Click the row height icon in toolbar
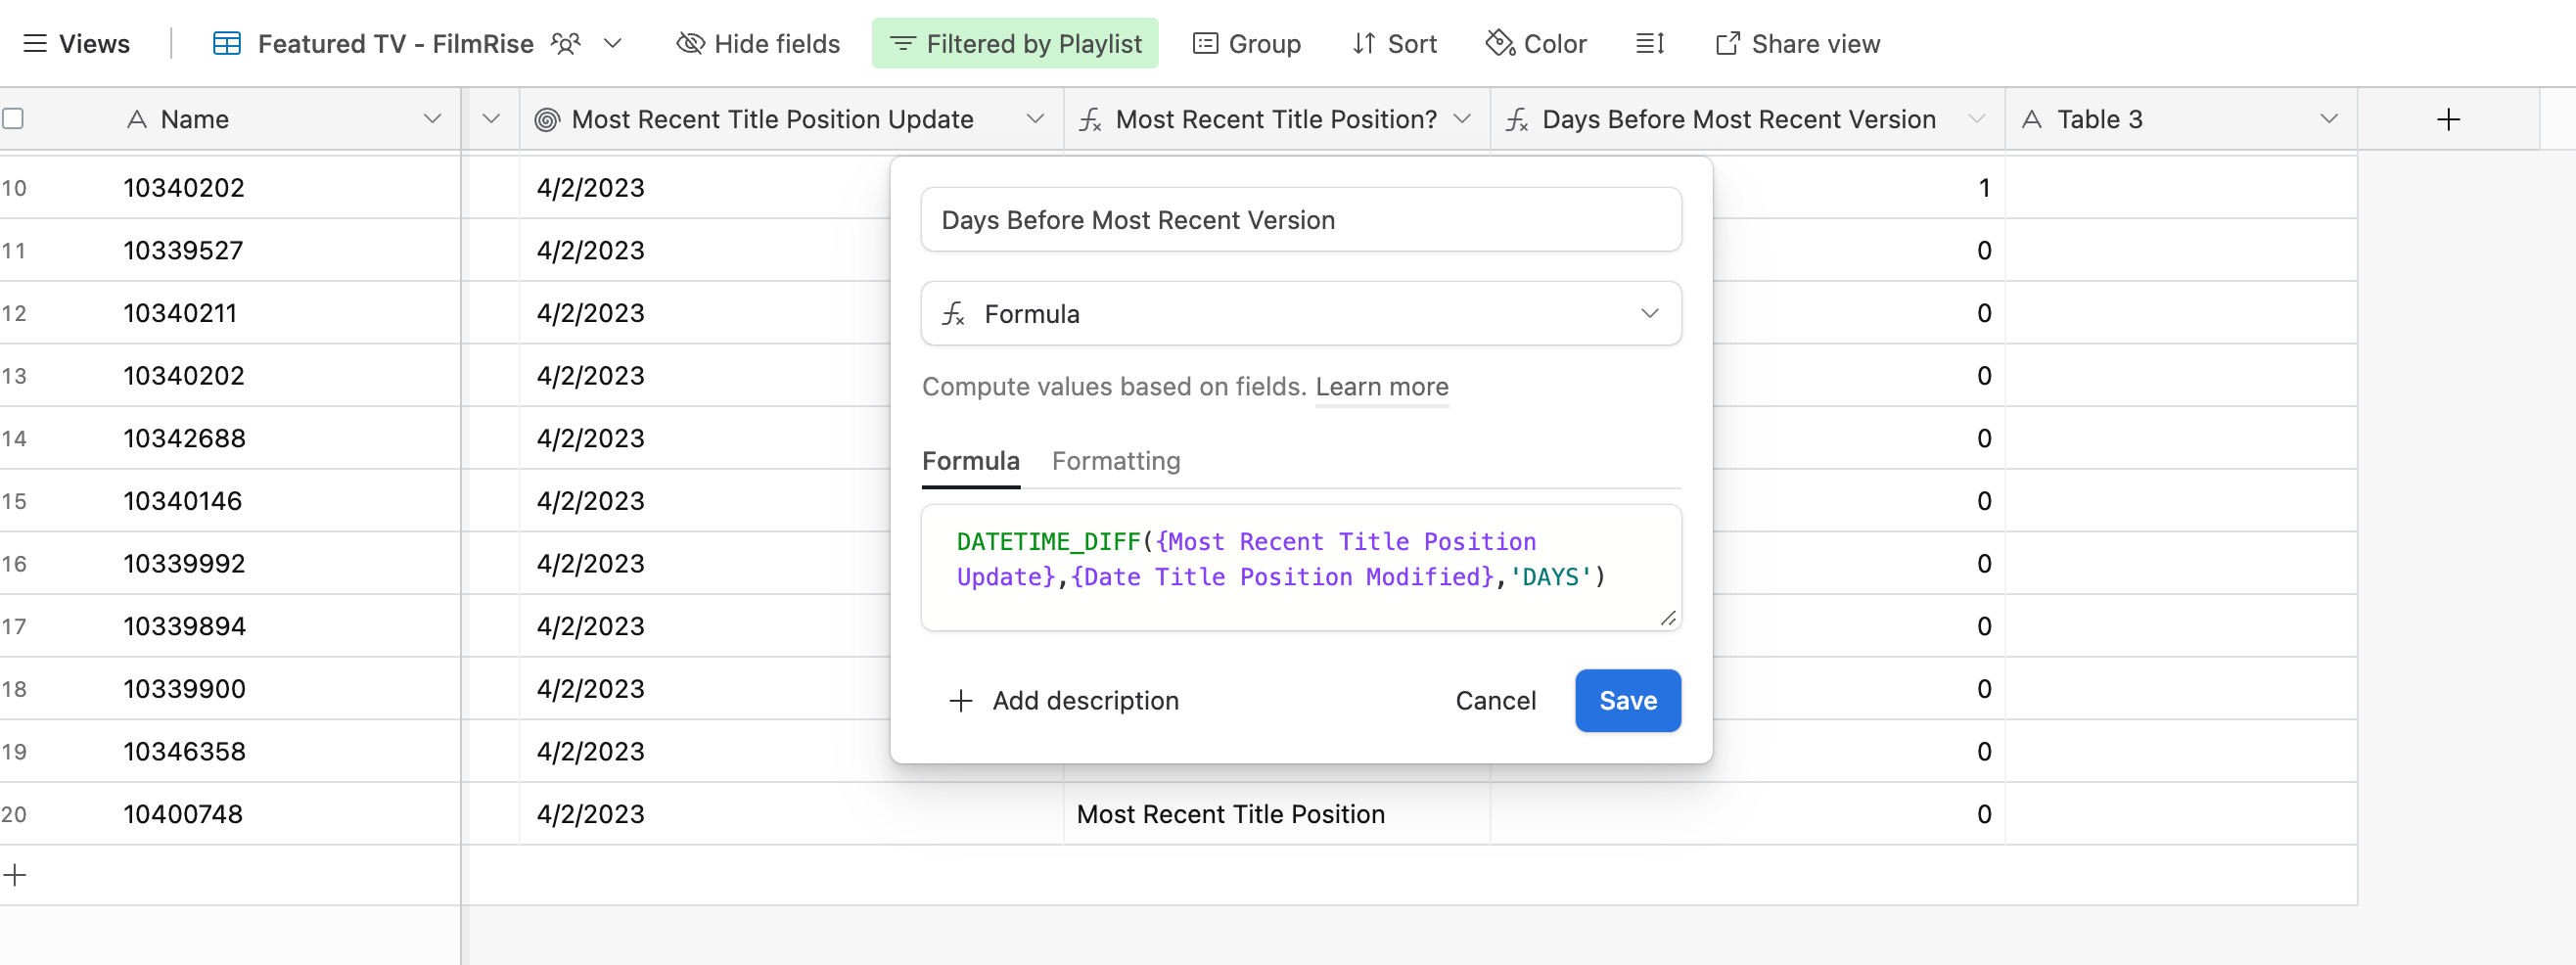Image resolution: width=2576 pixels, height=965 pixels. click(x=1649, y=43)
